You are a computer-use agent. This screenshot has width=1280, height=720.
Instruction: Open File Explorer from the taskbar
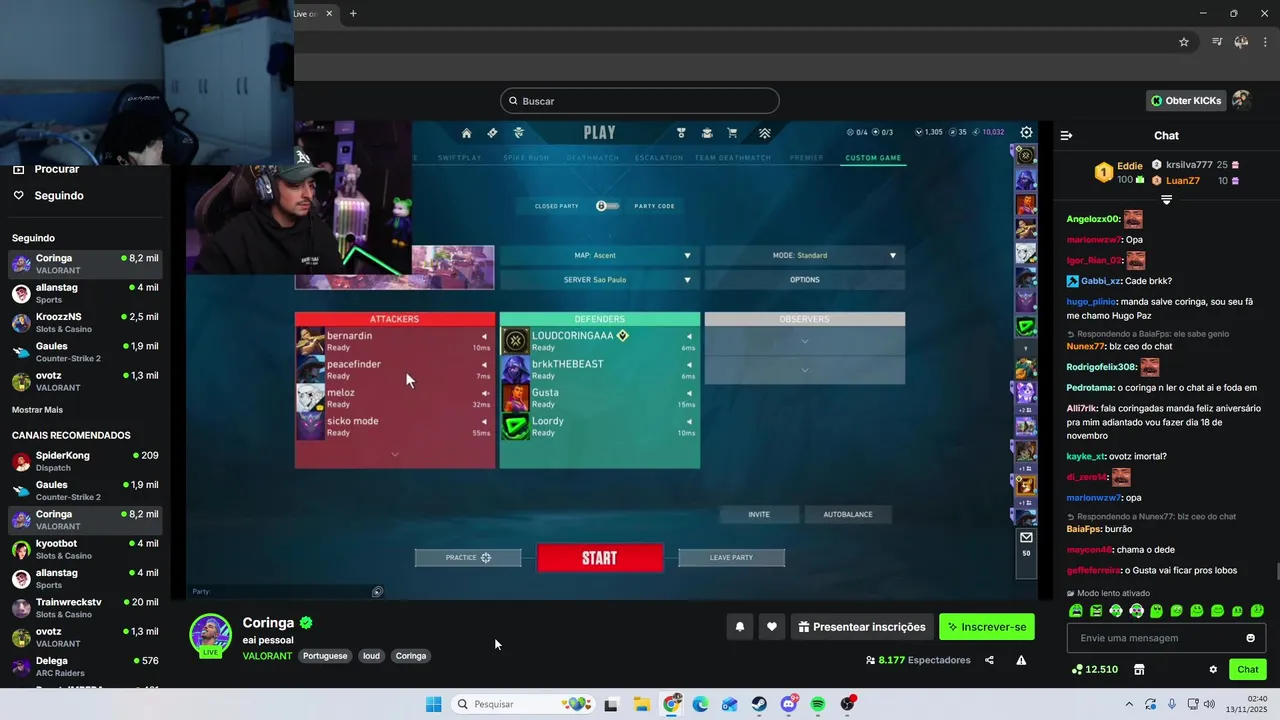[641, 704]
